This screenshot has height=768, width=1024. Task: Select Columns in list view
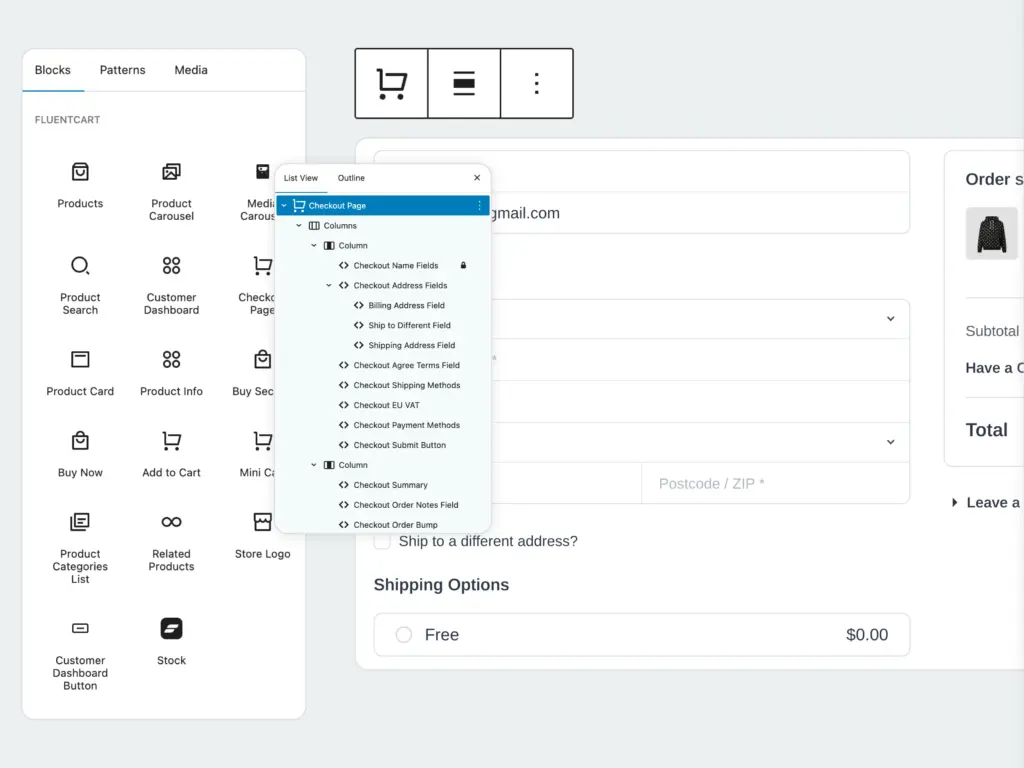(x=383, y=225)
